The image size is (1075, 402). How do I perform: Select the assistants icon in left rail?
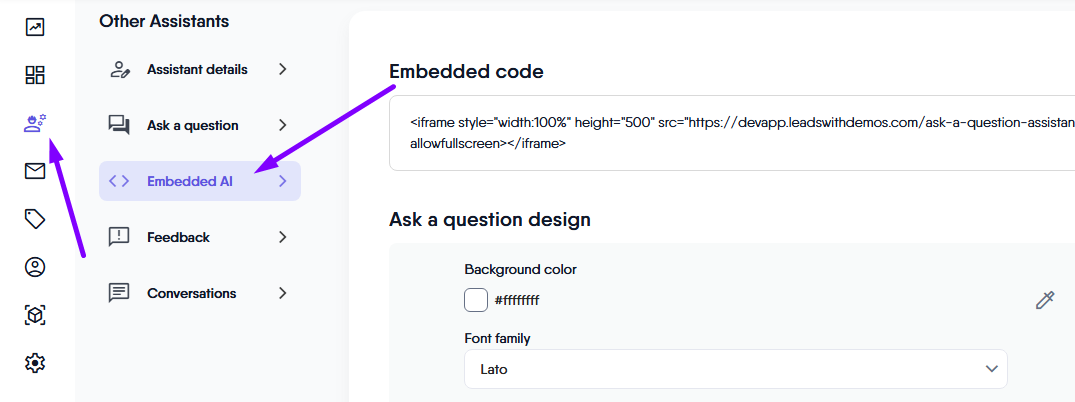coord(35,124)
